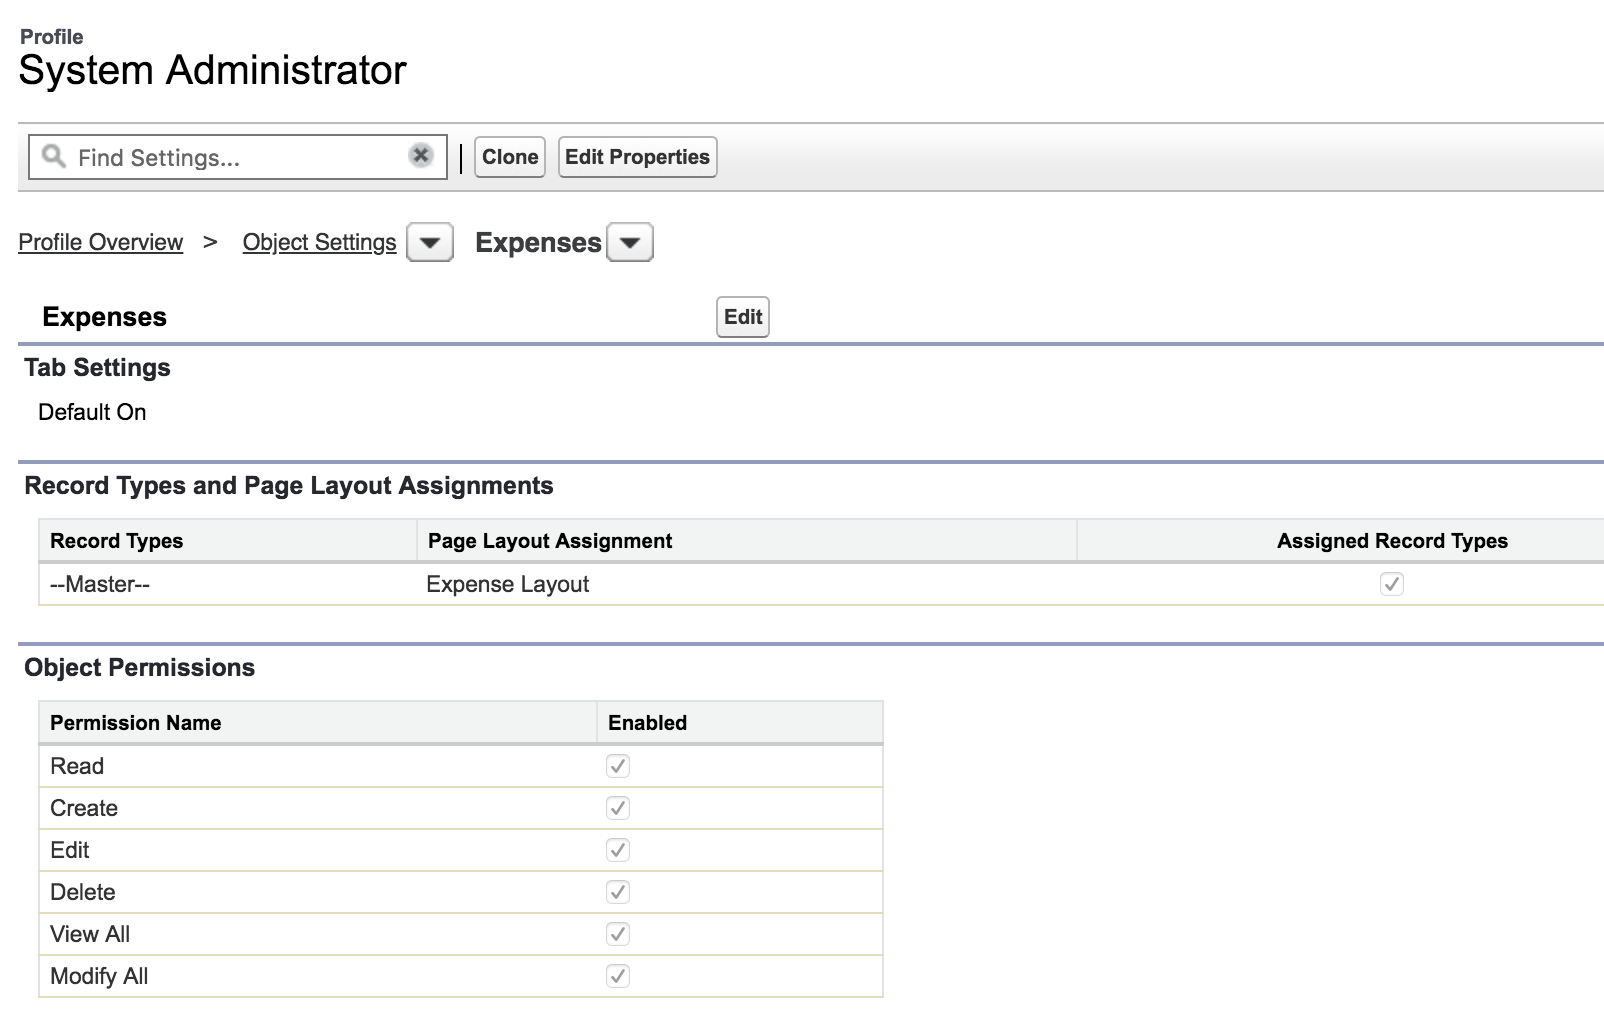
Task: Select the Expense Layout page layout assignment
Action: point(507,584)
